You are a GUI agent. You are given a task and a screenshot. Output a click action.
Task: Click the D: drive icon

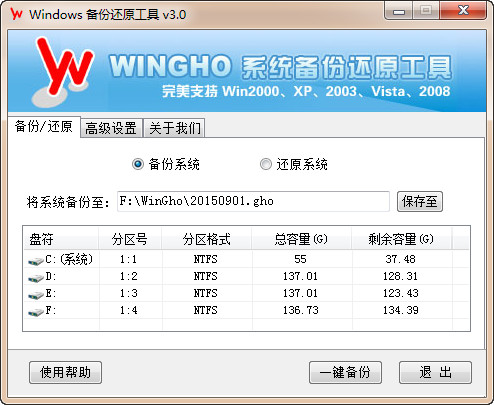point(36,278)
